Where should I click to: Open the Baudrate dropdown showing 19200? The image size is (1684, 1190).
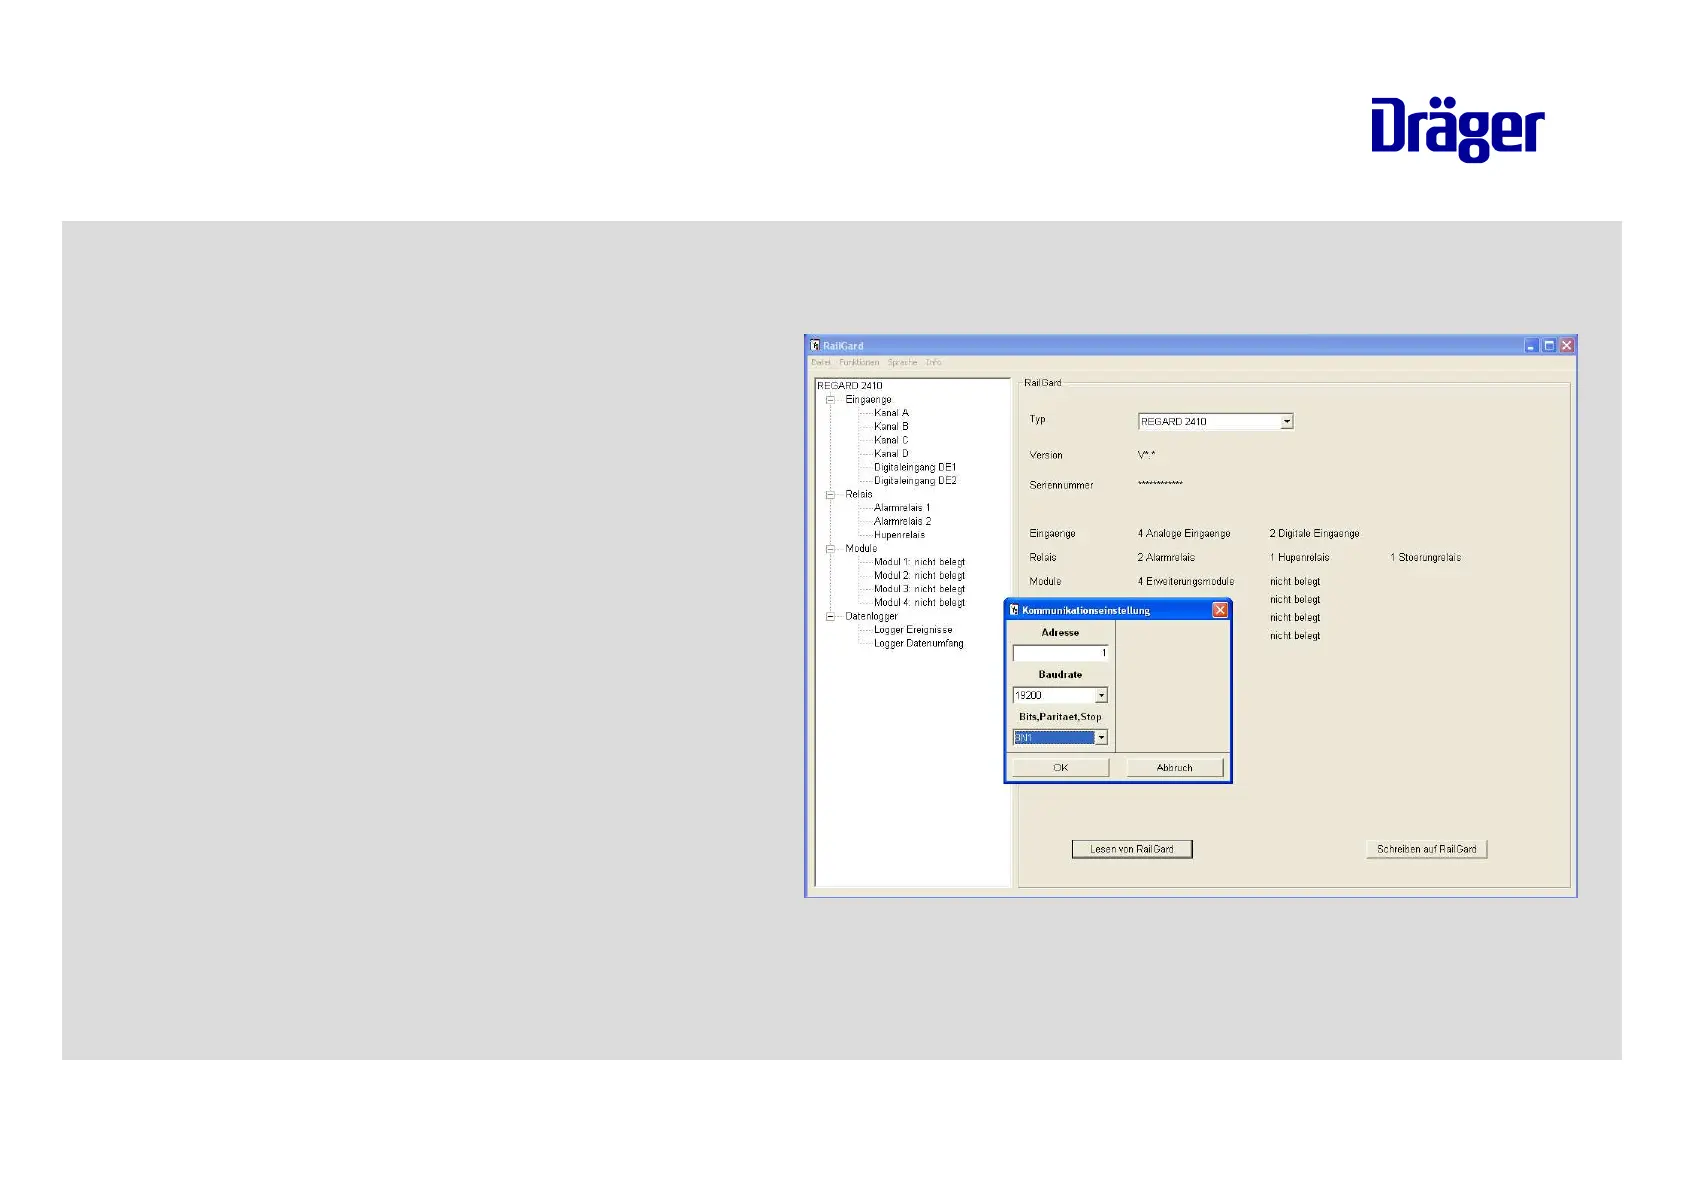click(1101, 696)
